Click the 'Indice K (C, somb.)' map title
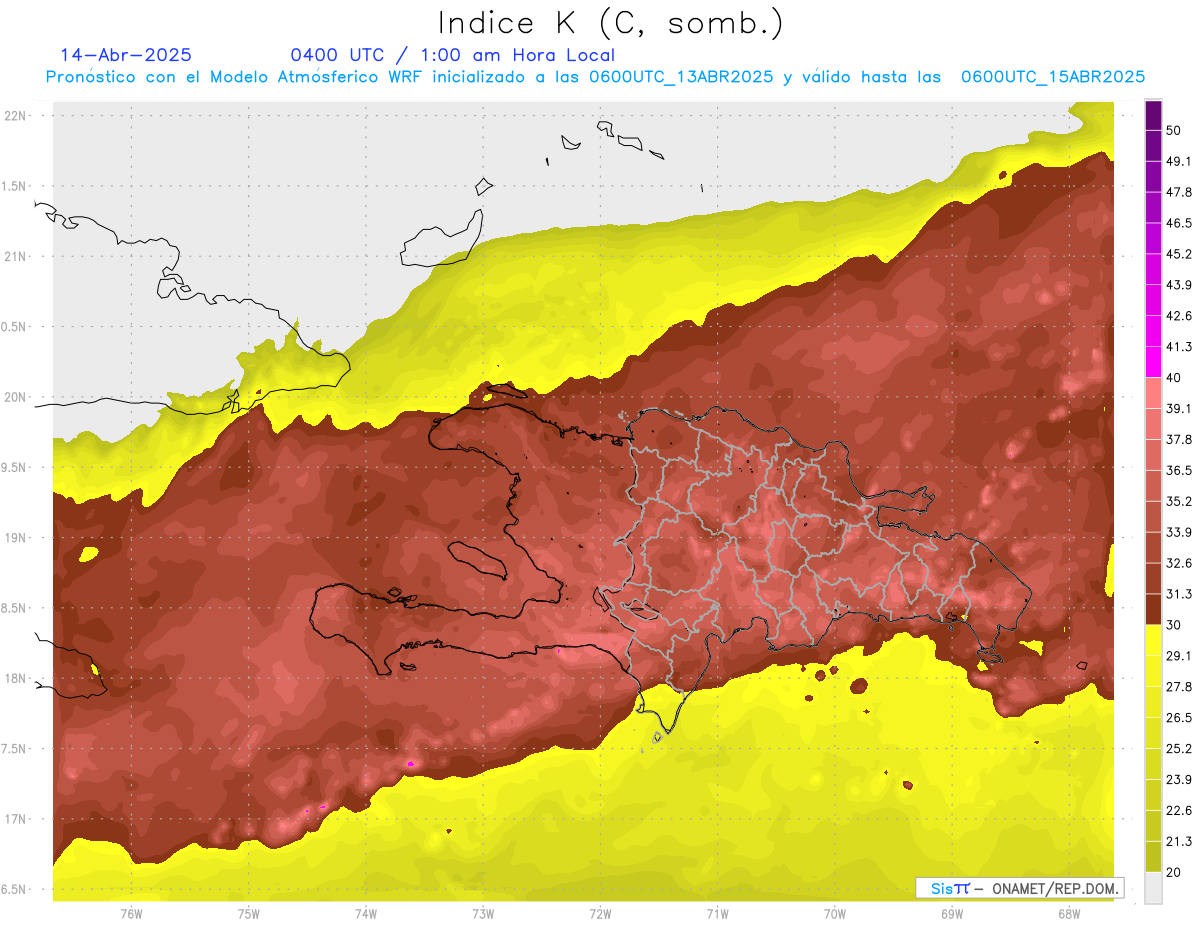The height and width of the screenshot is (927, 1200). point(610,24)
